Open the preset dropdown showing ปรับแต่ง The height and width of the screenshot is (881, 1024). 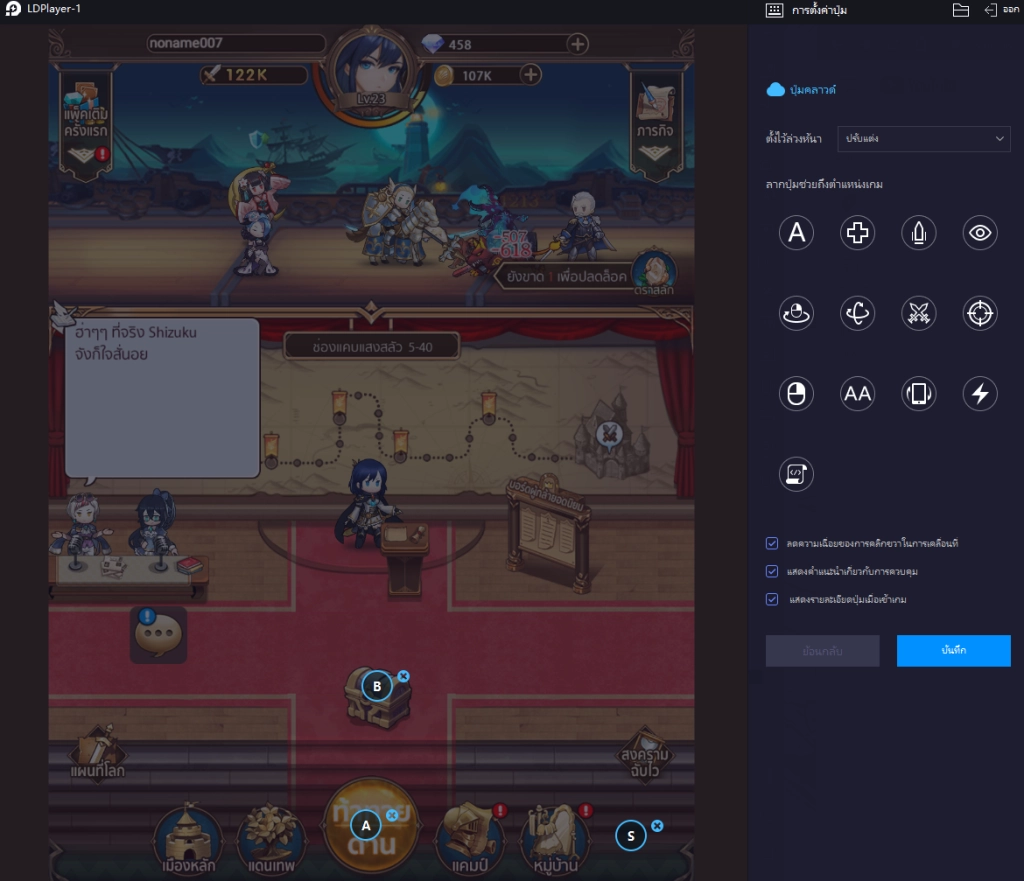click(x=923, y=138)
